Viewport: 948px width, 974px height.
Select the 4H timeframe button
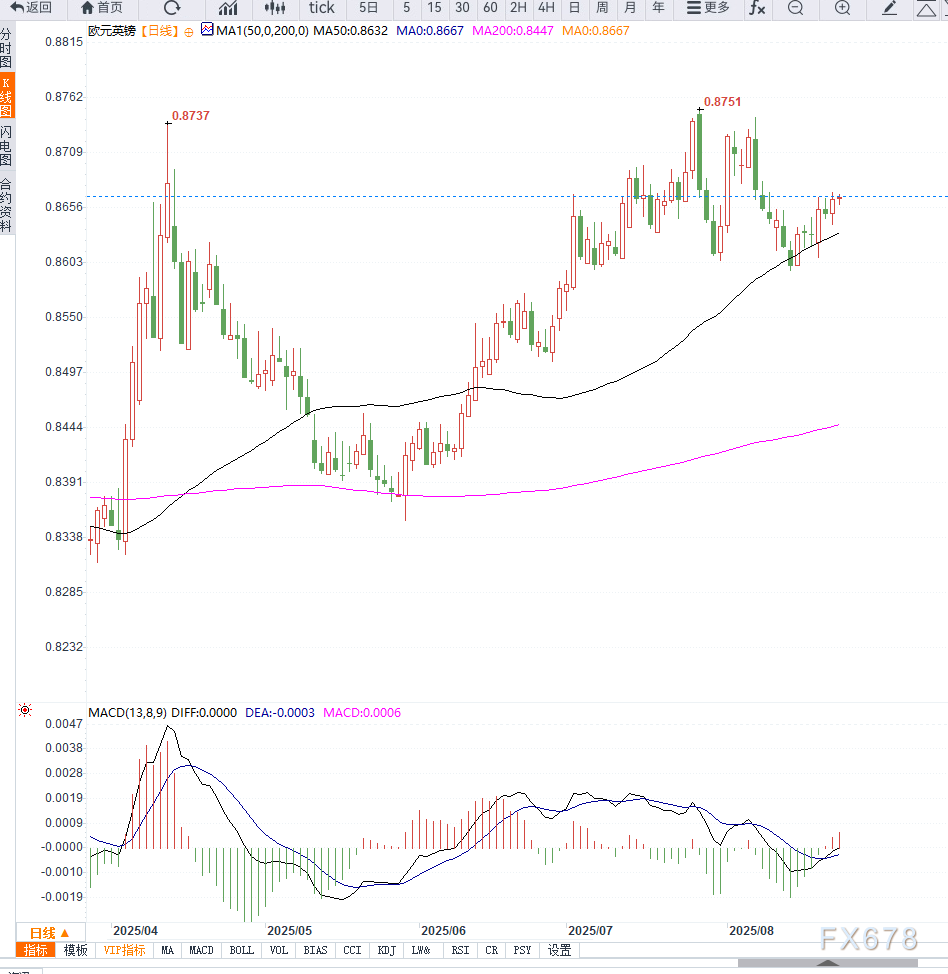pyautogui.click(x=546, y=8)
